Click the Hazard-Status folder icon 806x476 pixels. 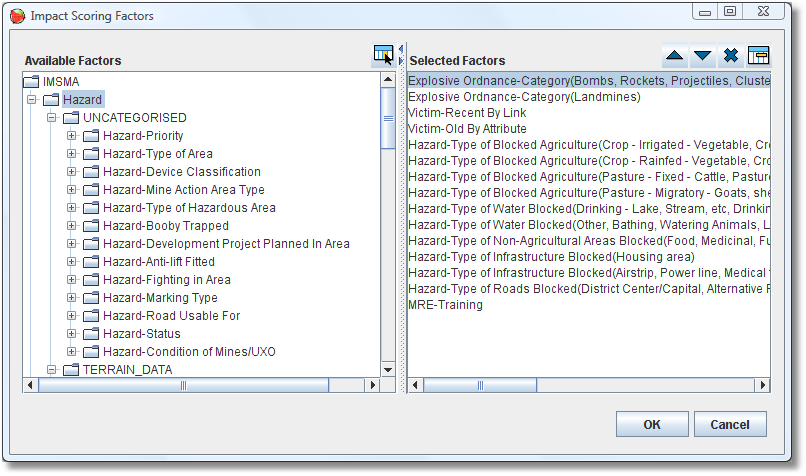tap(91, 334)
